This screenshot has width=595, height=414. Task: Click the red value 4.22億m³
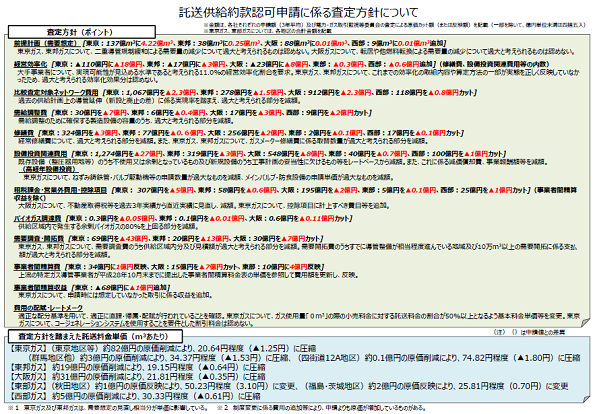tap(157, 43)
